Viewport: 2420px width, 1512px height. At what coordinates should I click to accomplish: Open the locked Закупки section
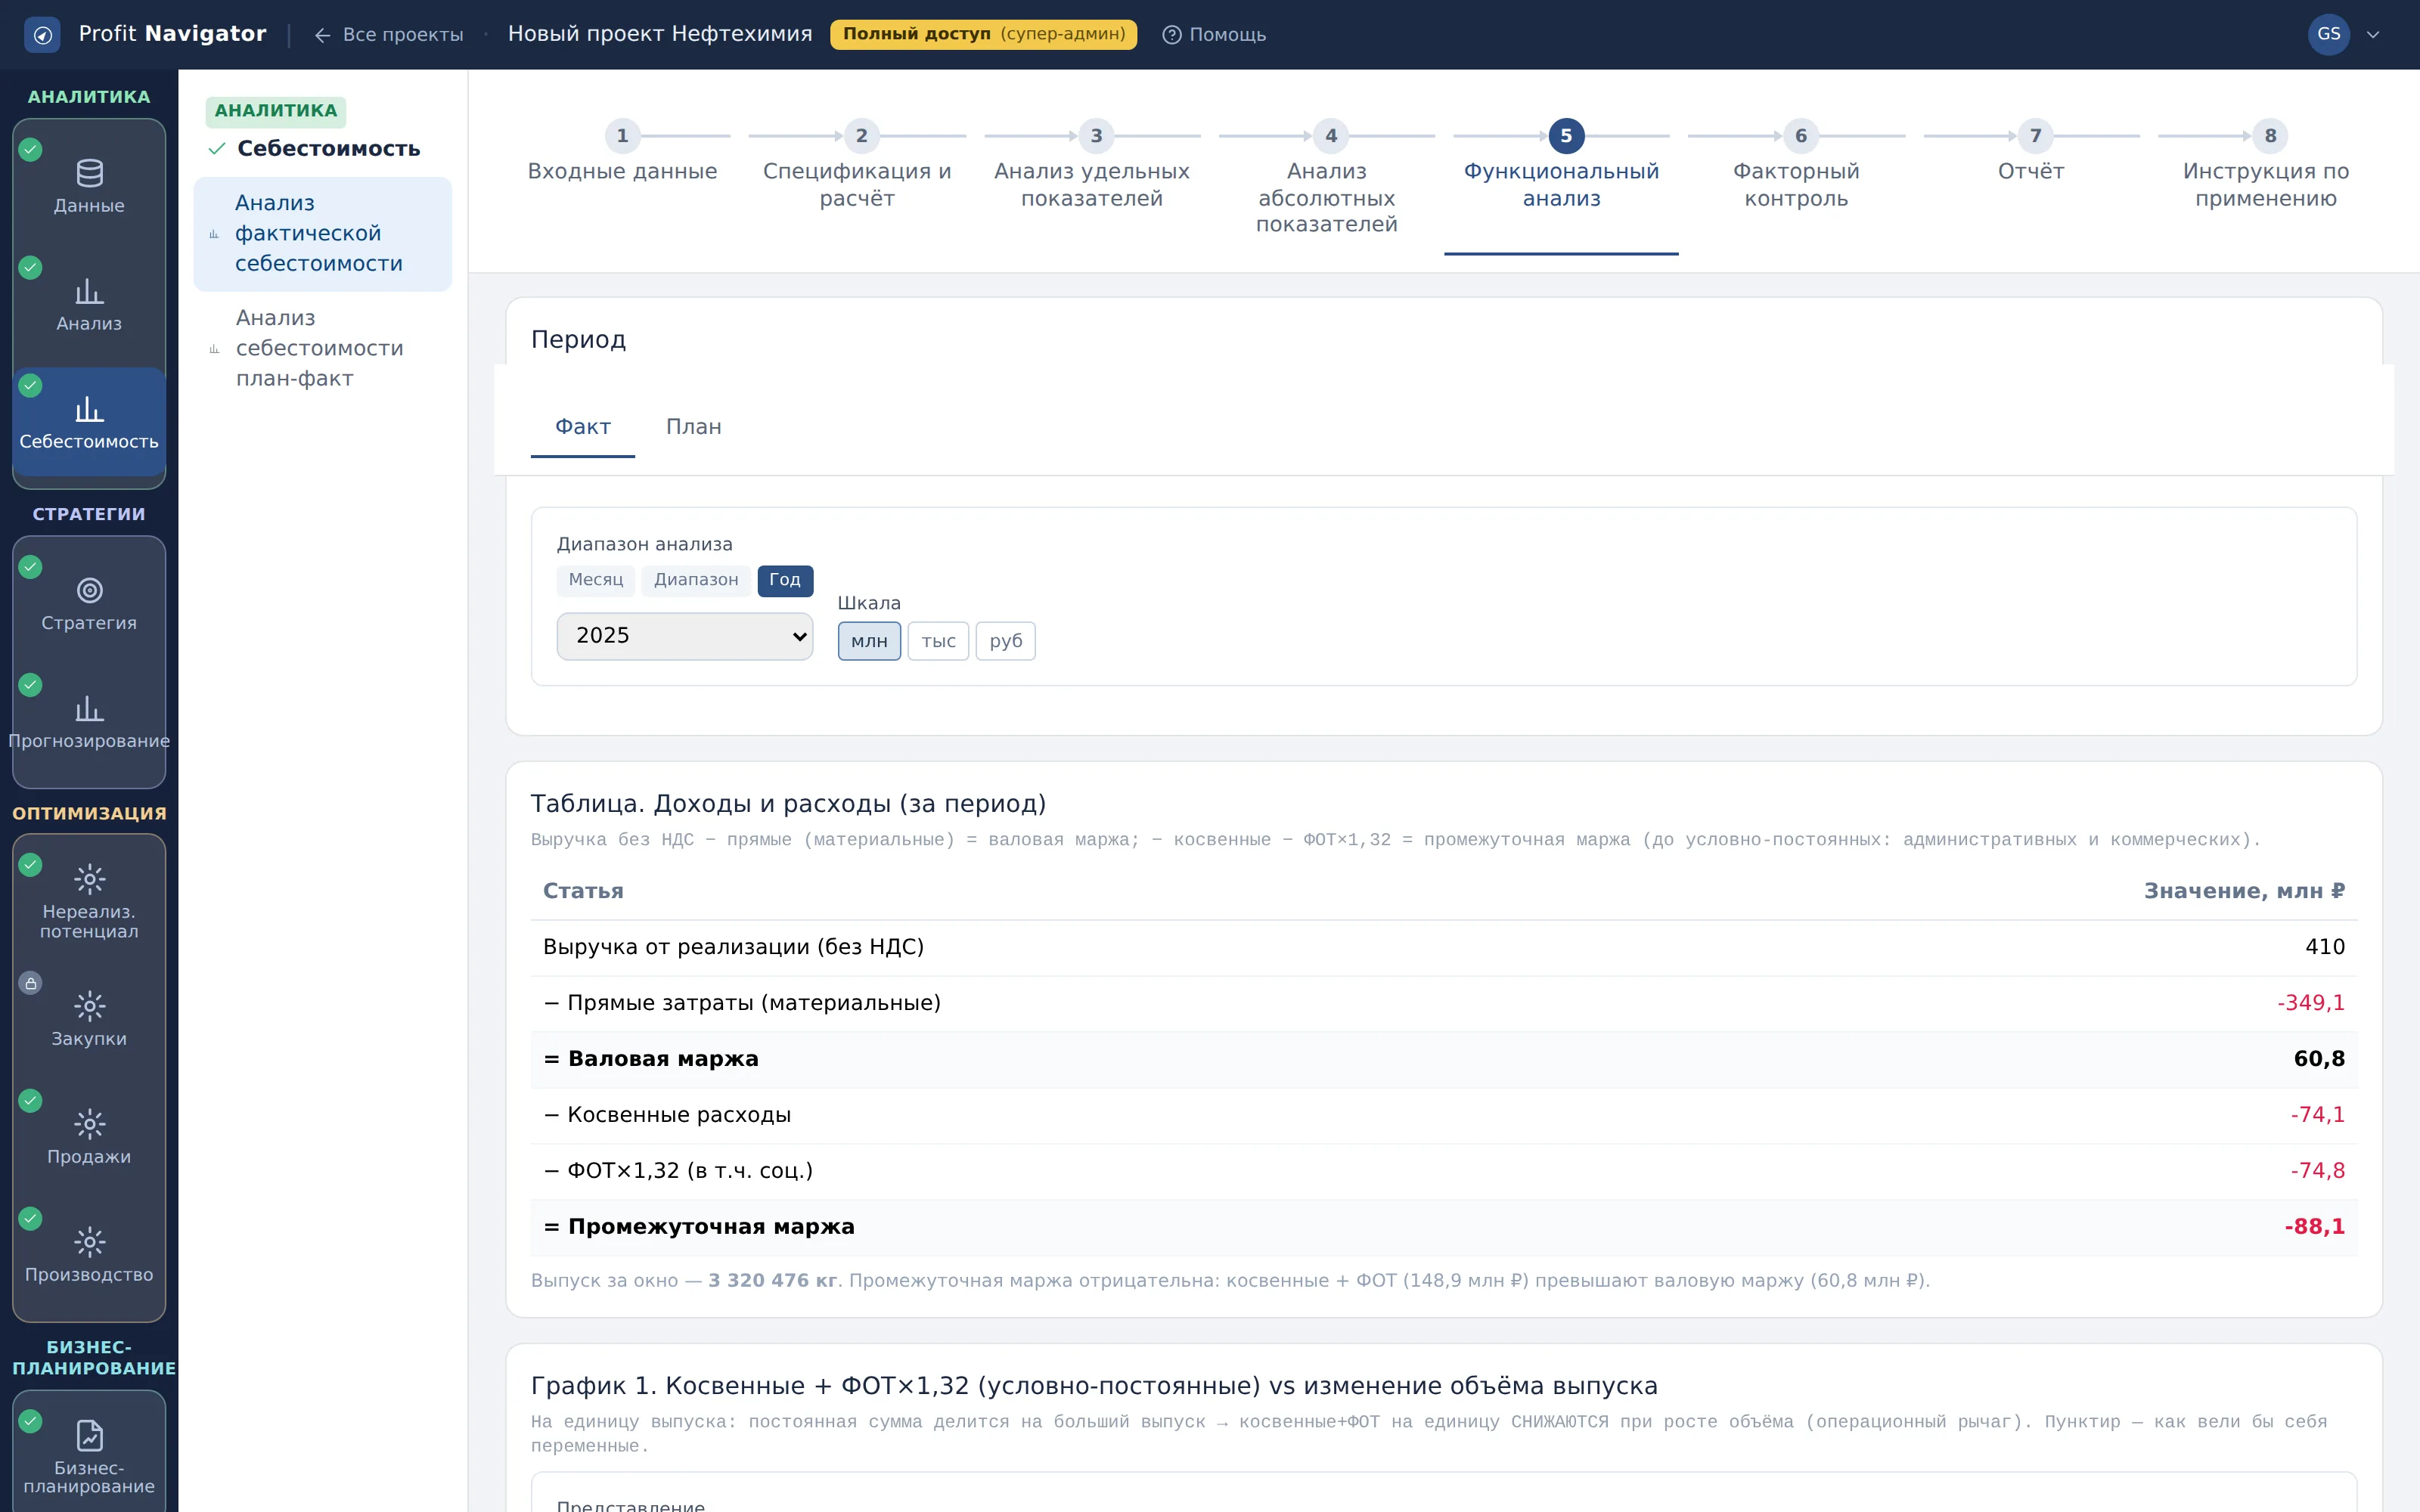[89, 1018]
